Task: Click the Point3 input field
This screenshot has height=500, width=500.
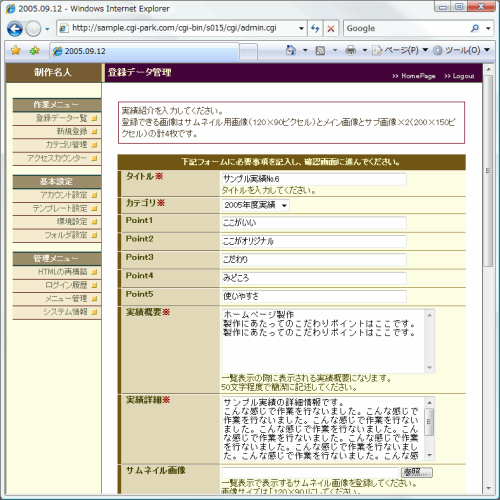Action: (314, 259)
